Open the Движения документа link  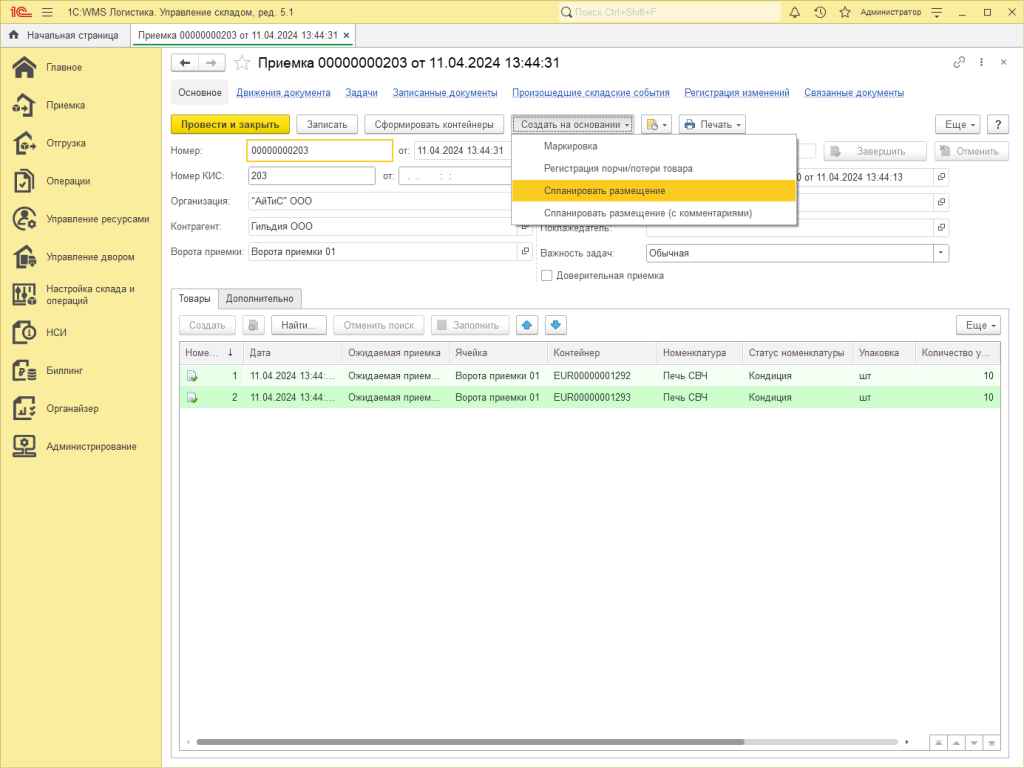tap(283, 93)
